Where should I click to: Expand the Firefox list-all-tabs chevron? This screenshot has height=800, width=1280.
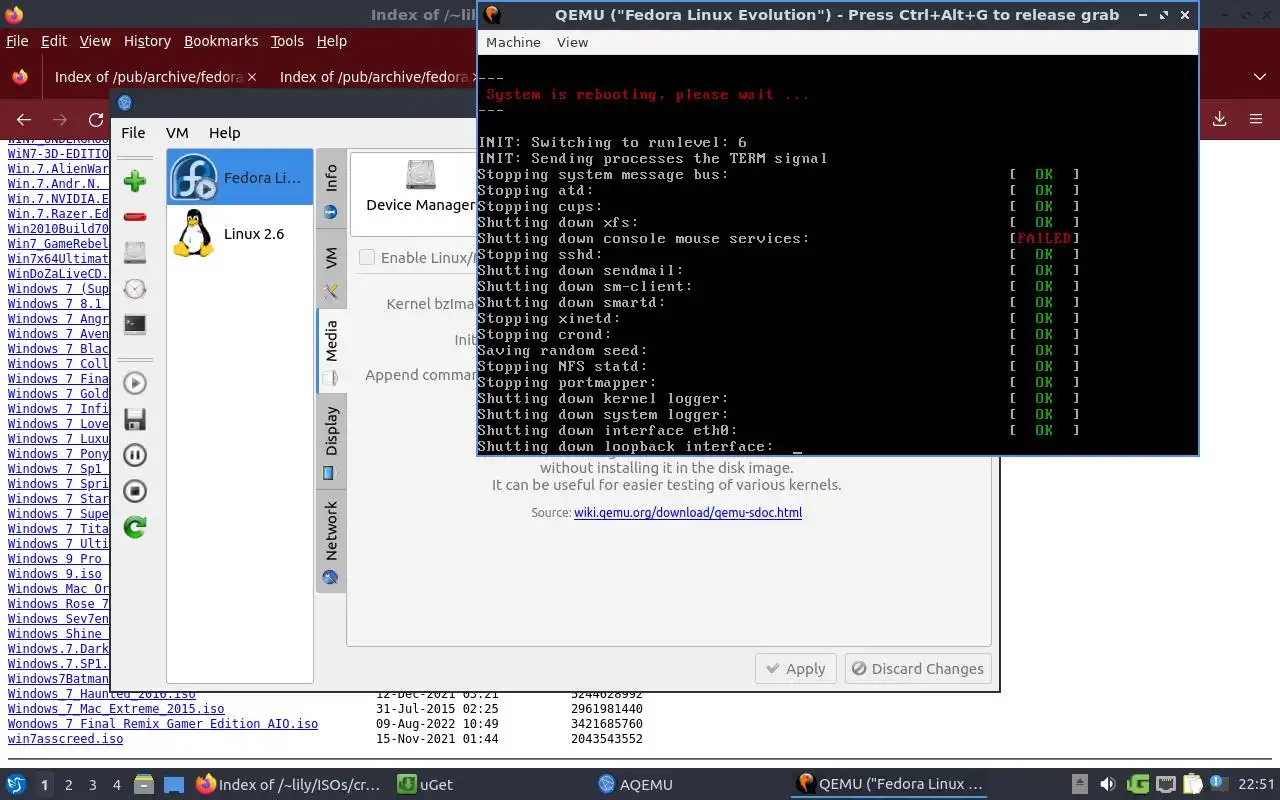(1259, 77)
